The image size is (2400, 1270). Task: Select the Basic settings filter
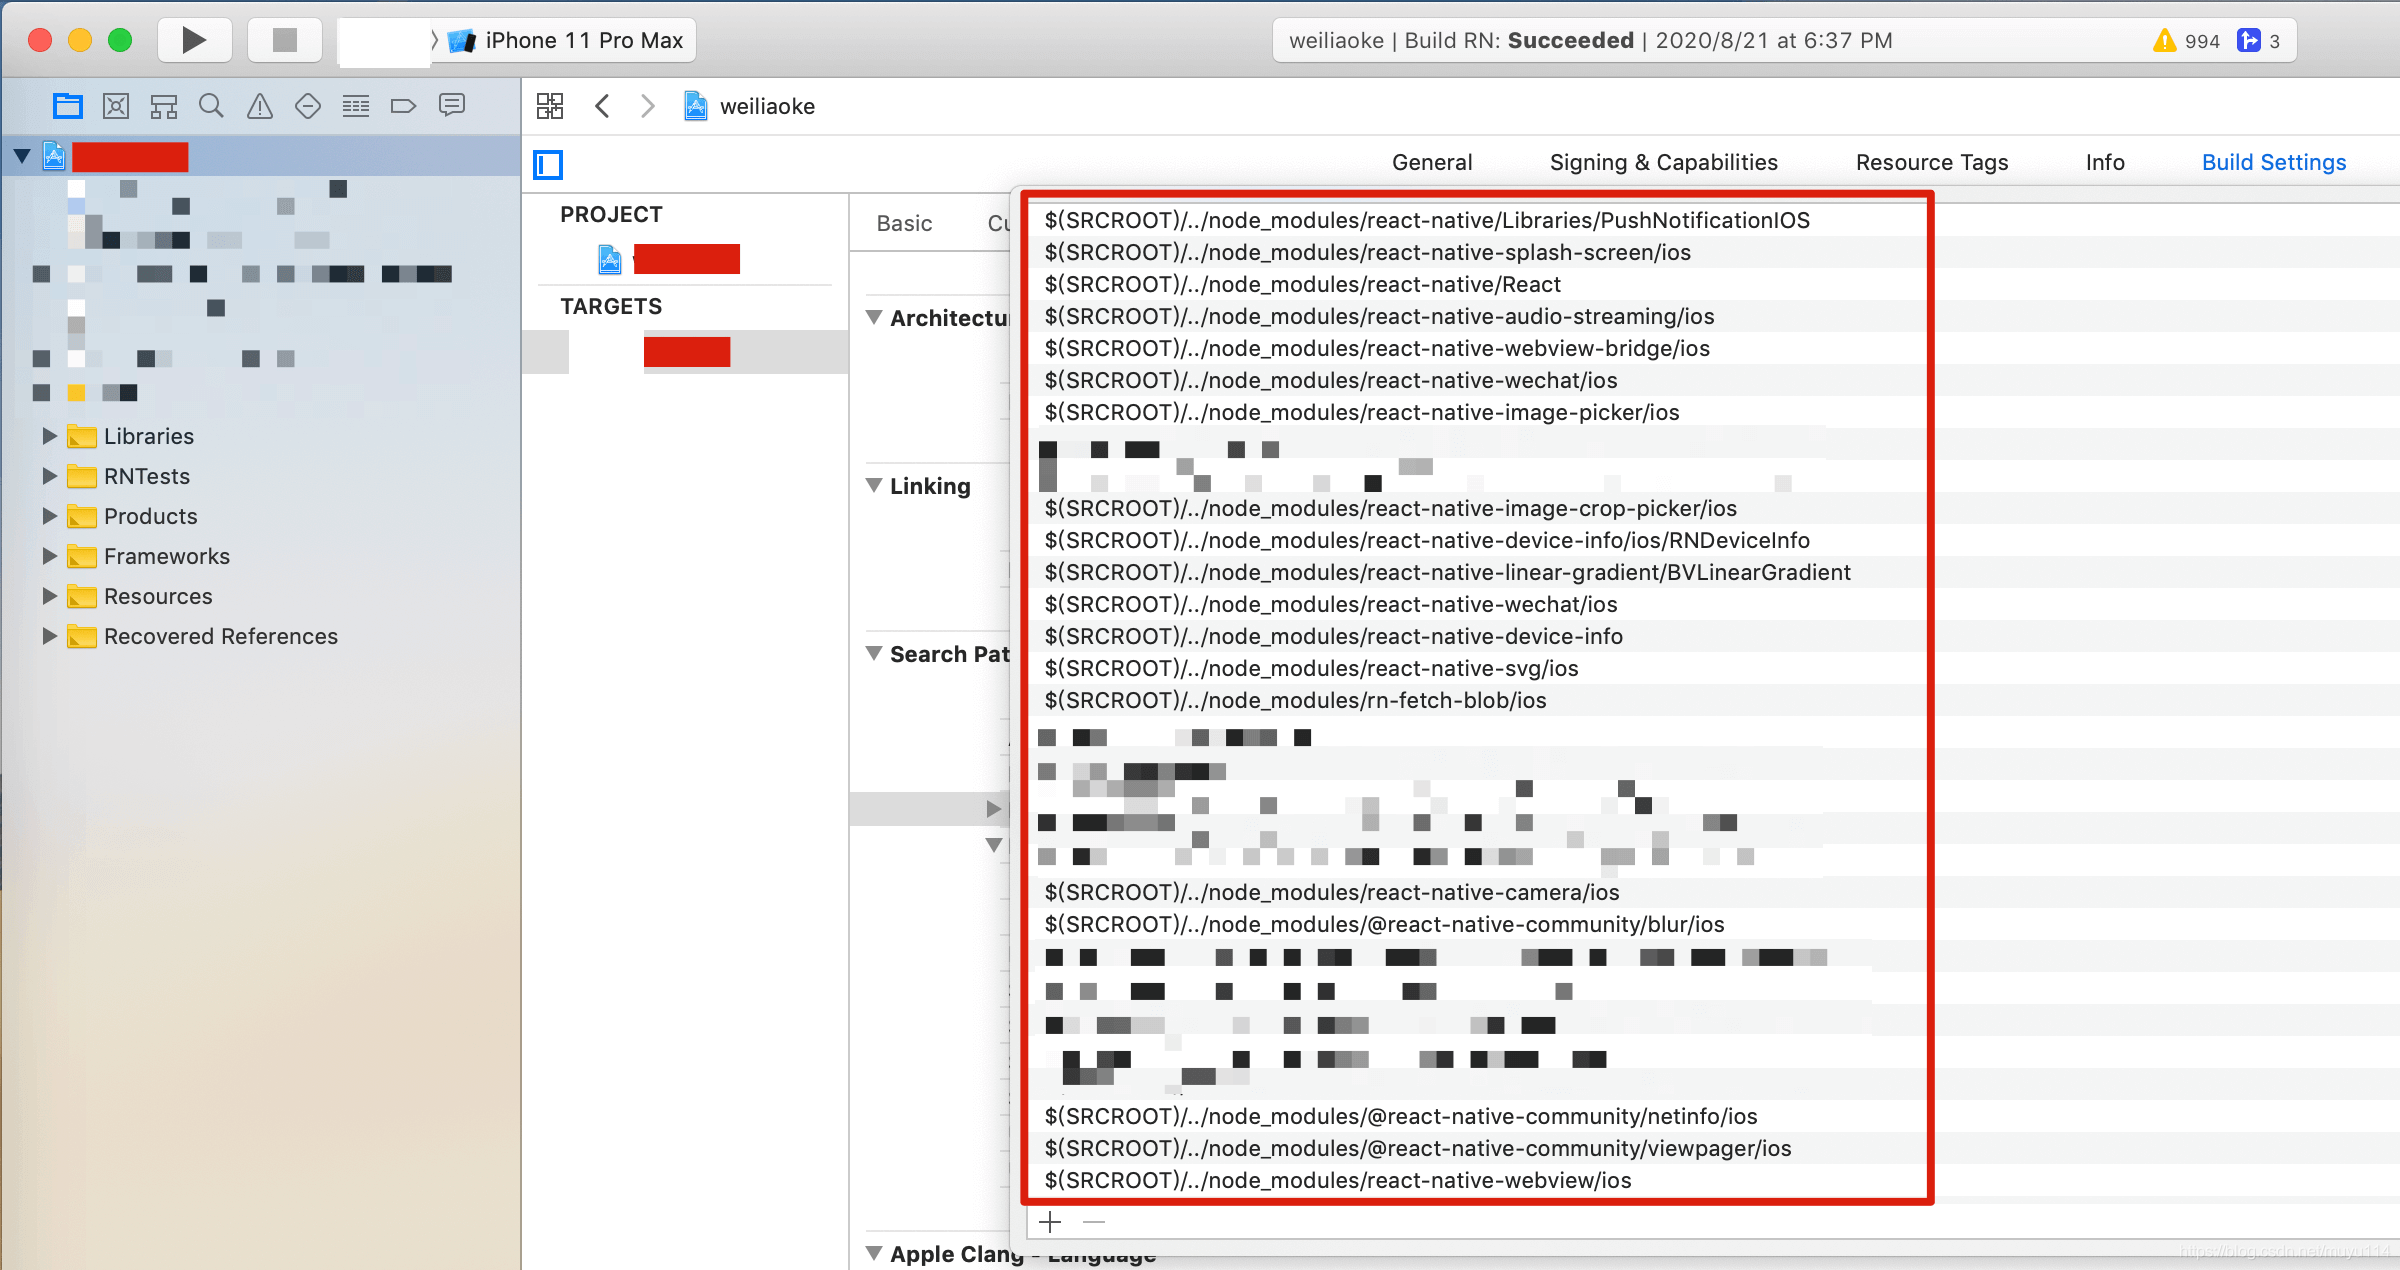tap(904, 223)
